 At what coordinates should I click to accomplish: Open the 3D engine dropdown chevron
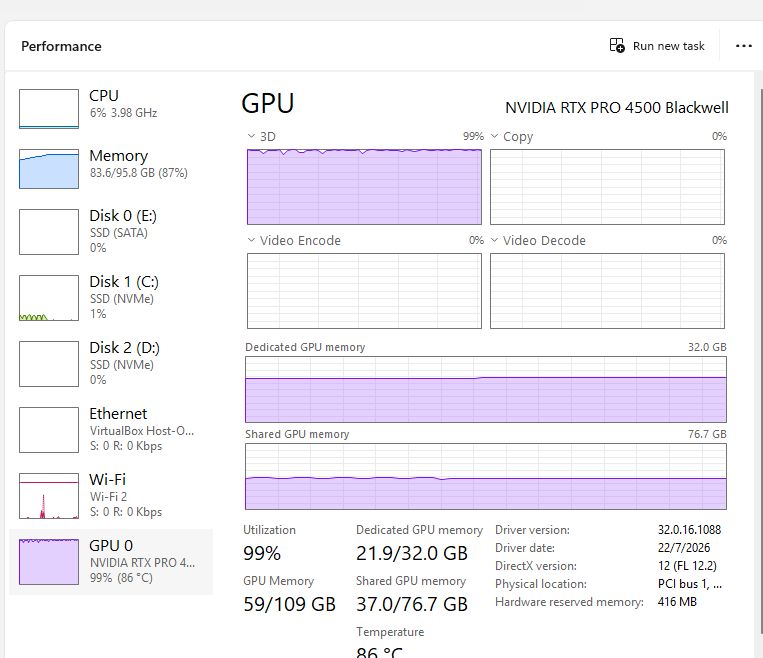(252, 136)
